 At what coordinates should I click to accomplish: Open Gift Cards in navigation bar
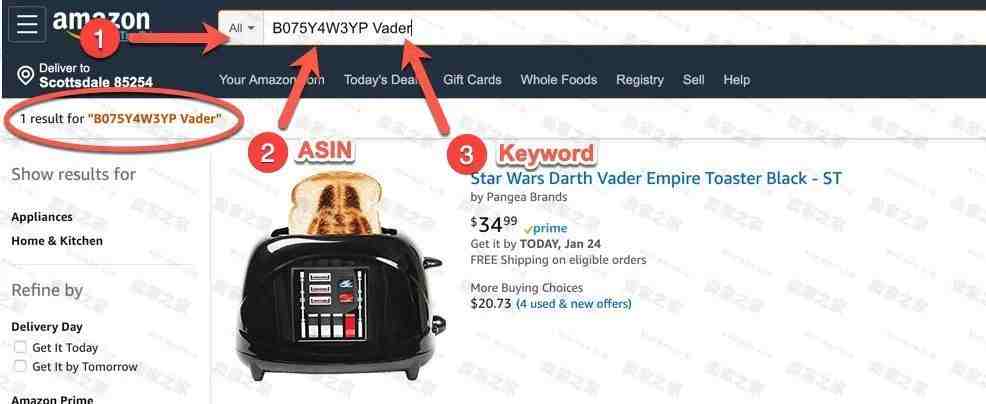(472, 80)
